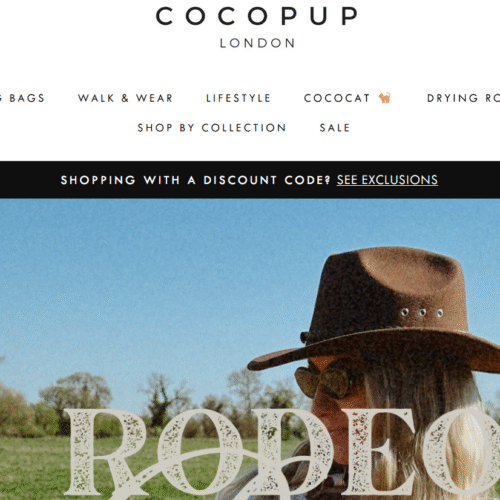Open Shop By Collection menu
Viewport: 500px width, 500px height.
pyautogui.click(x=212, y=128)
